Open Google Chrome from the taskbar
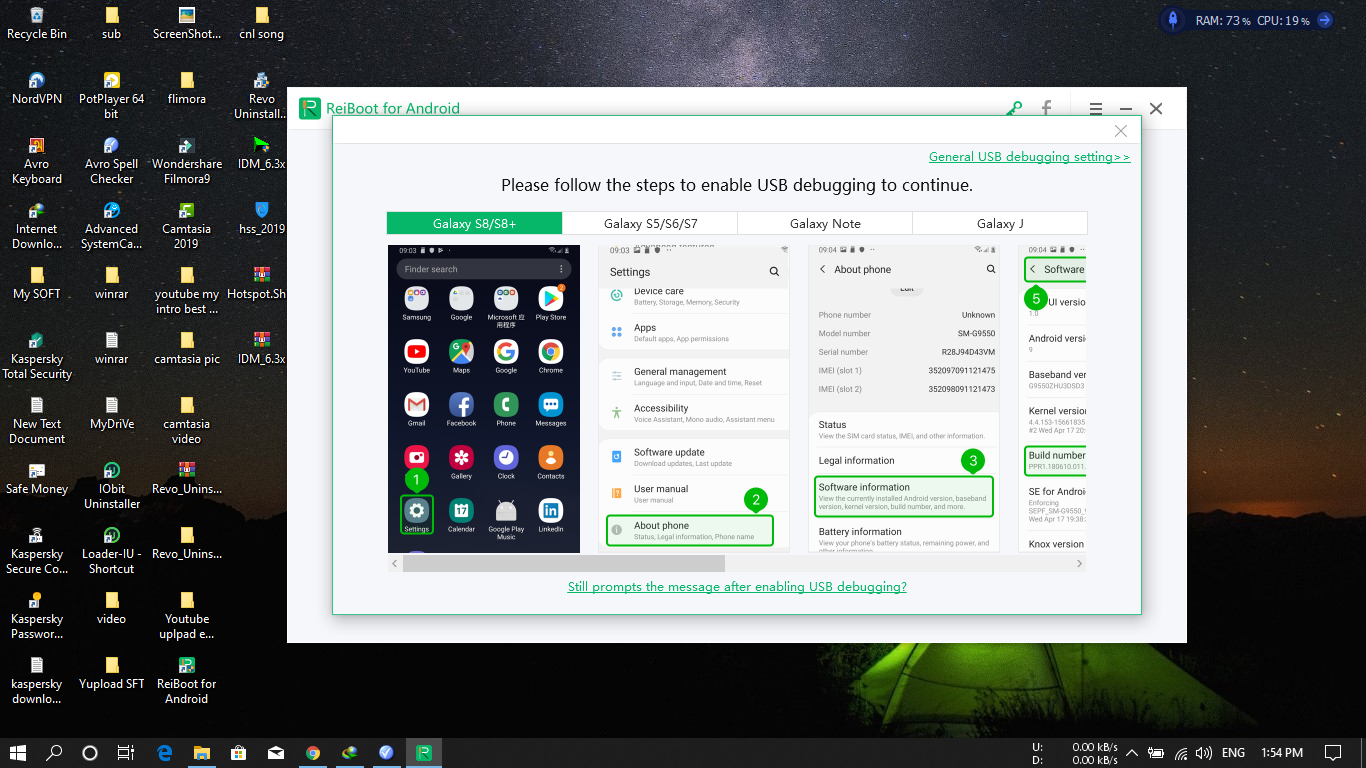1366x768 pixels. (x=313, y=753)
